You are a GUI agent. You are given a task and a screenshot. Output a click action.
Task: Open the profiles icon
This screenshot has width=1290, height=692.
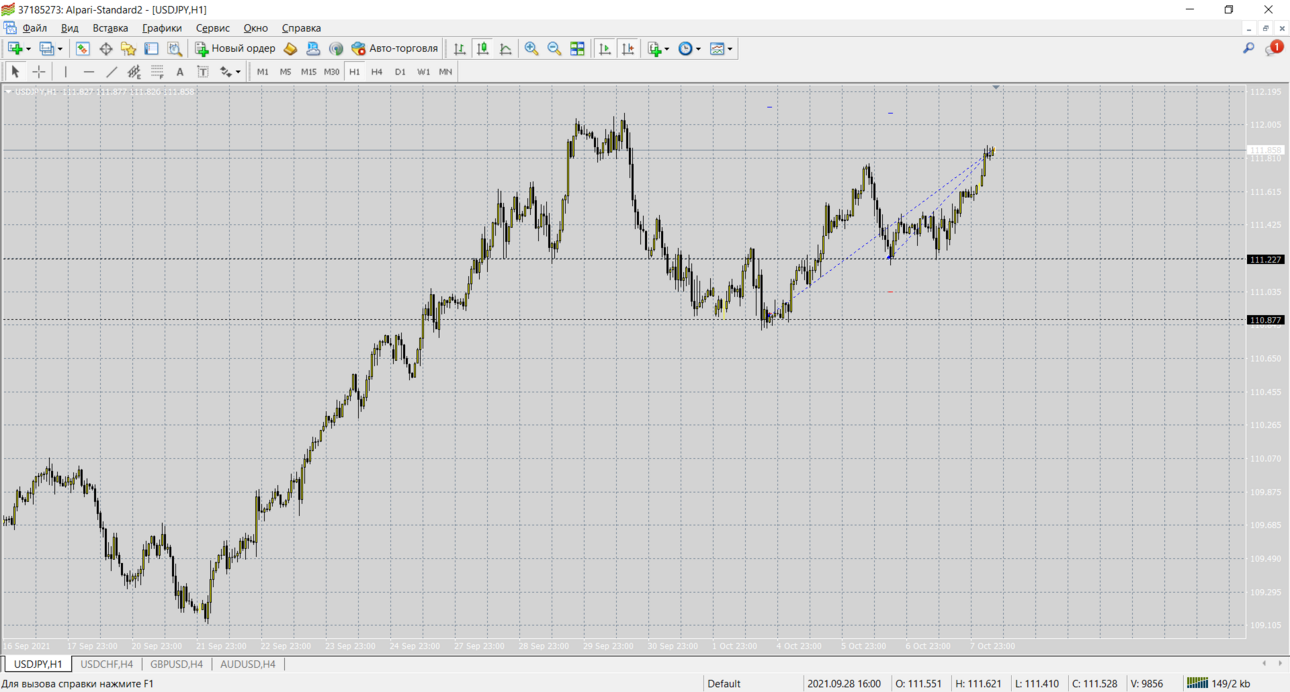tap(46, 48)
